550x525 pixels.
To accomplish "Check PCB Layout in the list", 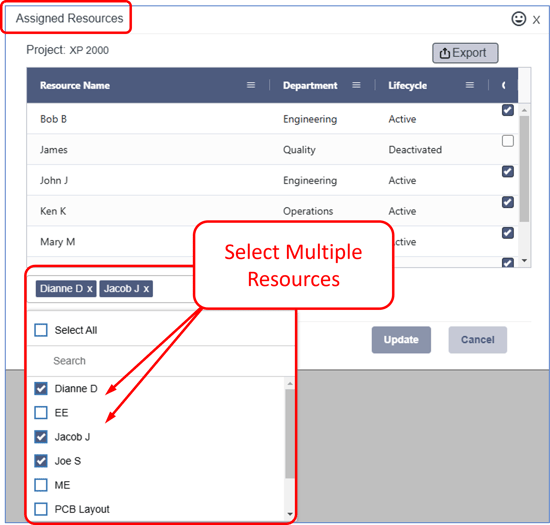I will pos(41,509).
